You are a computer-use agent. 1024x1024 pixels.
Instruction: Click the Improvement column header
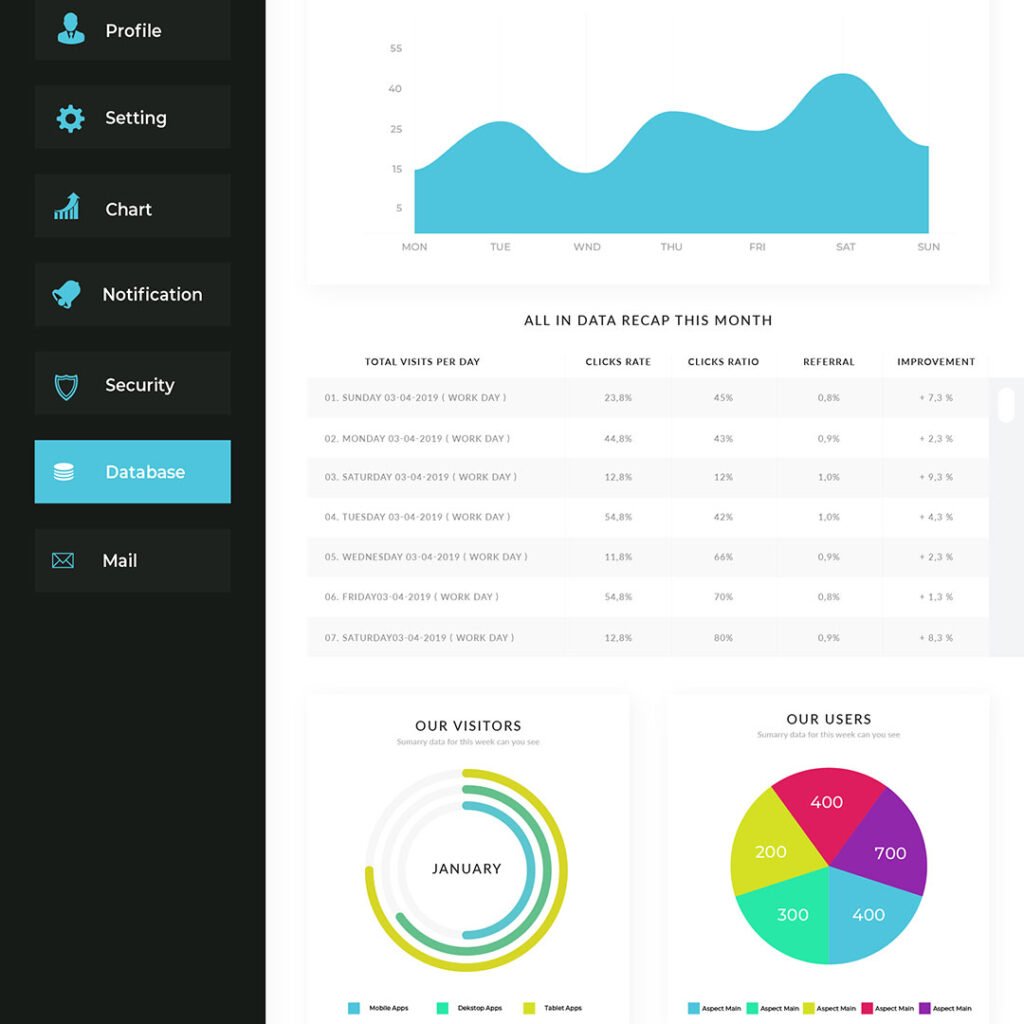[x=935, y=362]
